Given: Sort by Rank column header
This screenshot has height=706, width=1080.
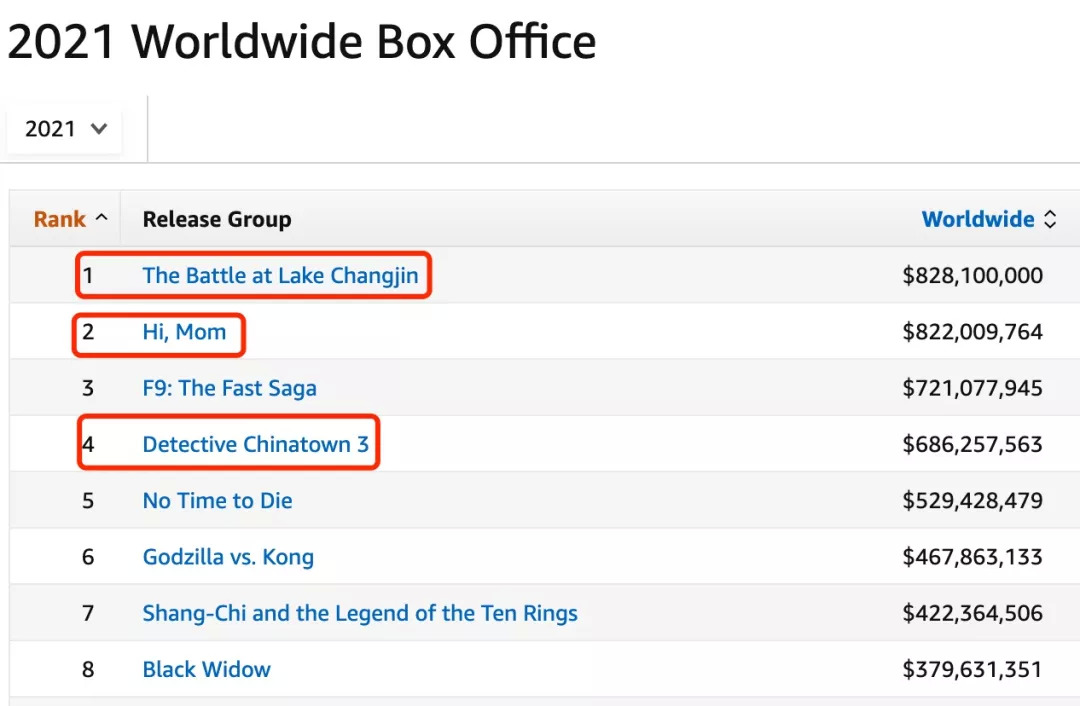Looking at the screenshot, I should pyautogui.click(x=59, y=220).
